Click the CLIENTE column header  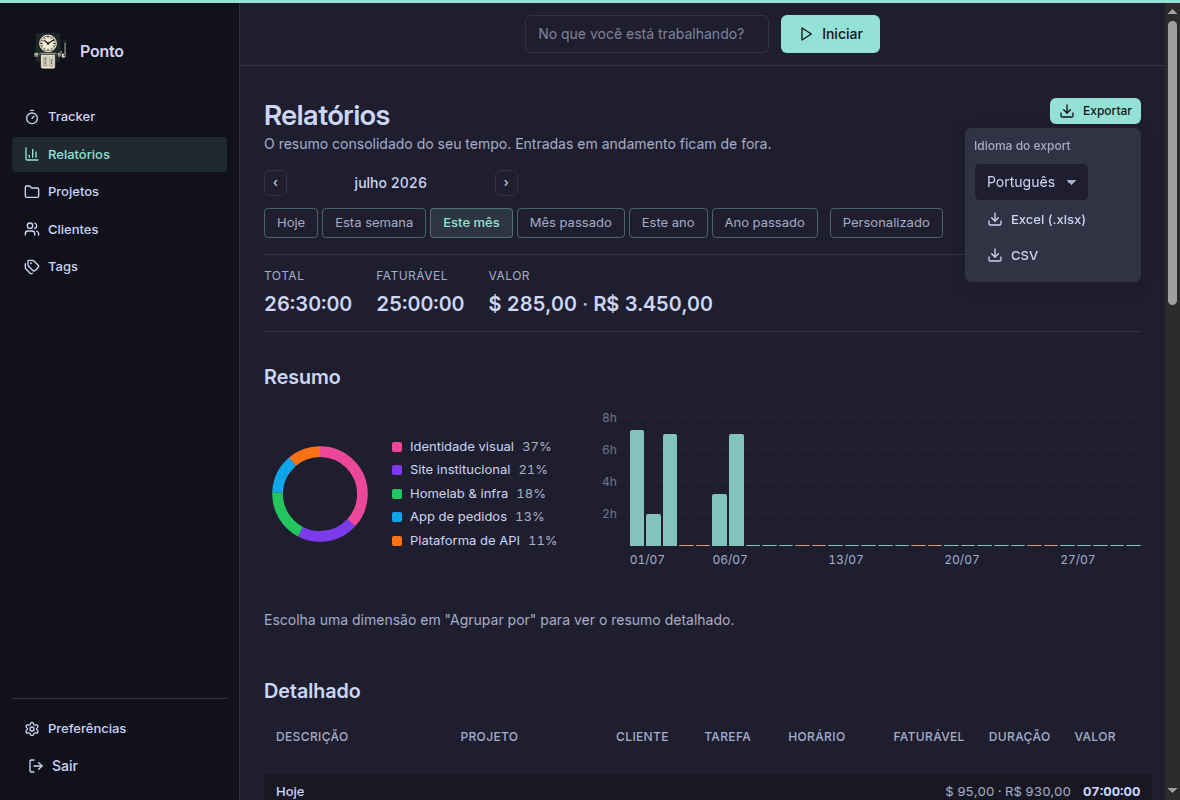(642, 737)
